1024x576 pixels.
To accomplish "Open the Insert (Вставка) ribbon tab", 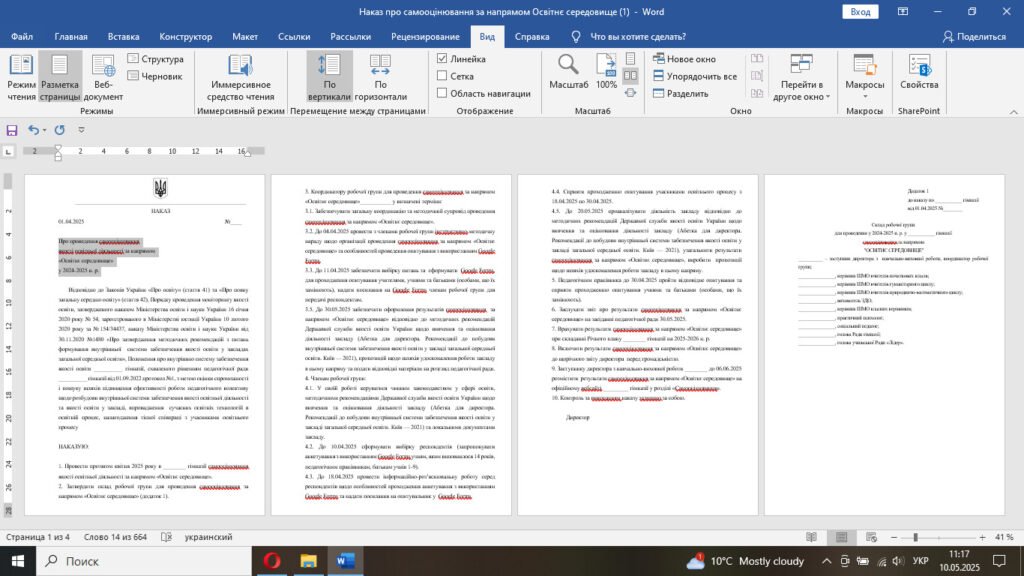I will point(123,36).
